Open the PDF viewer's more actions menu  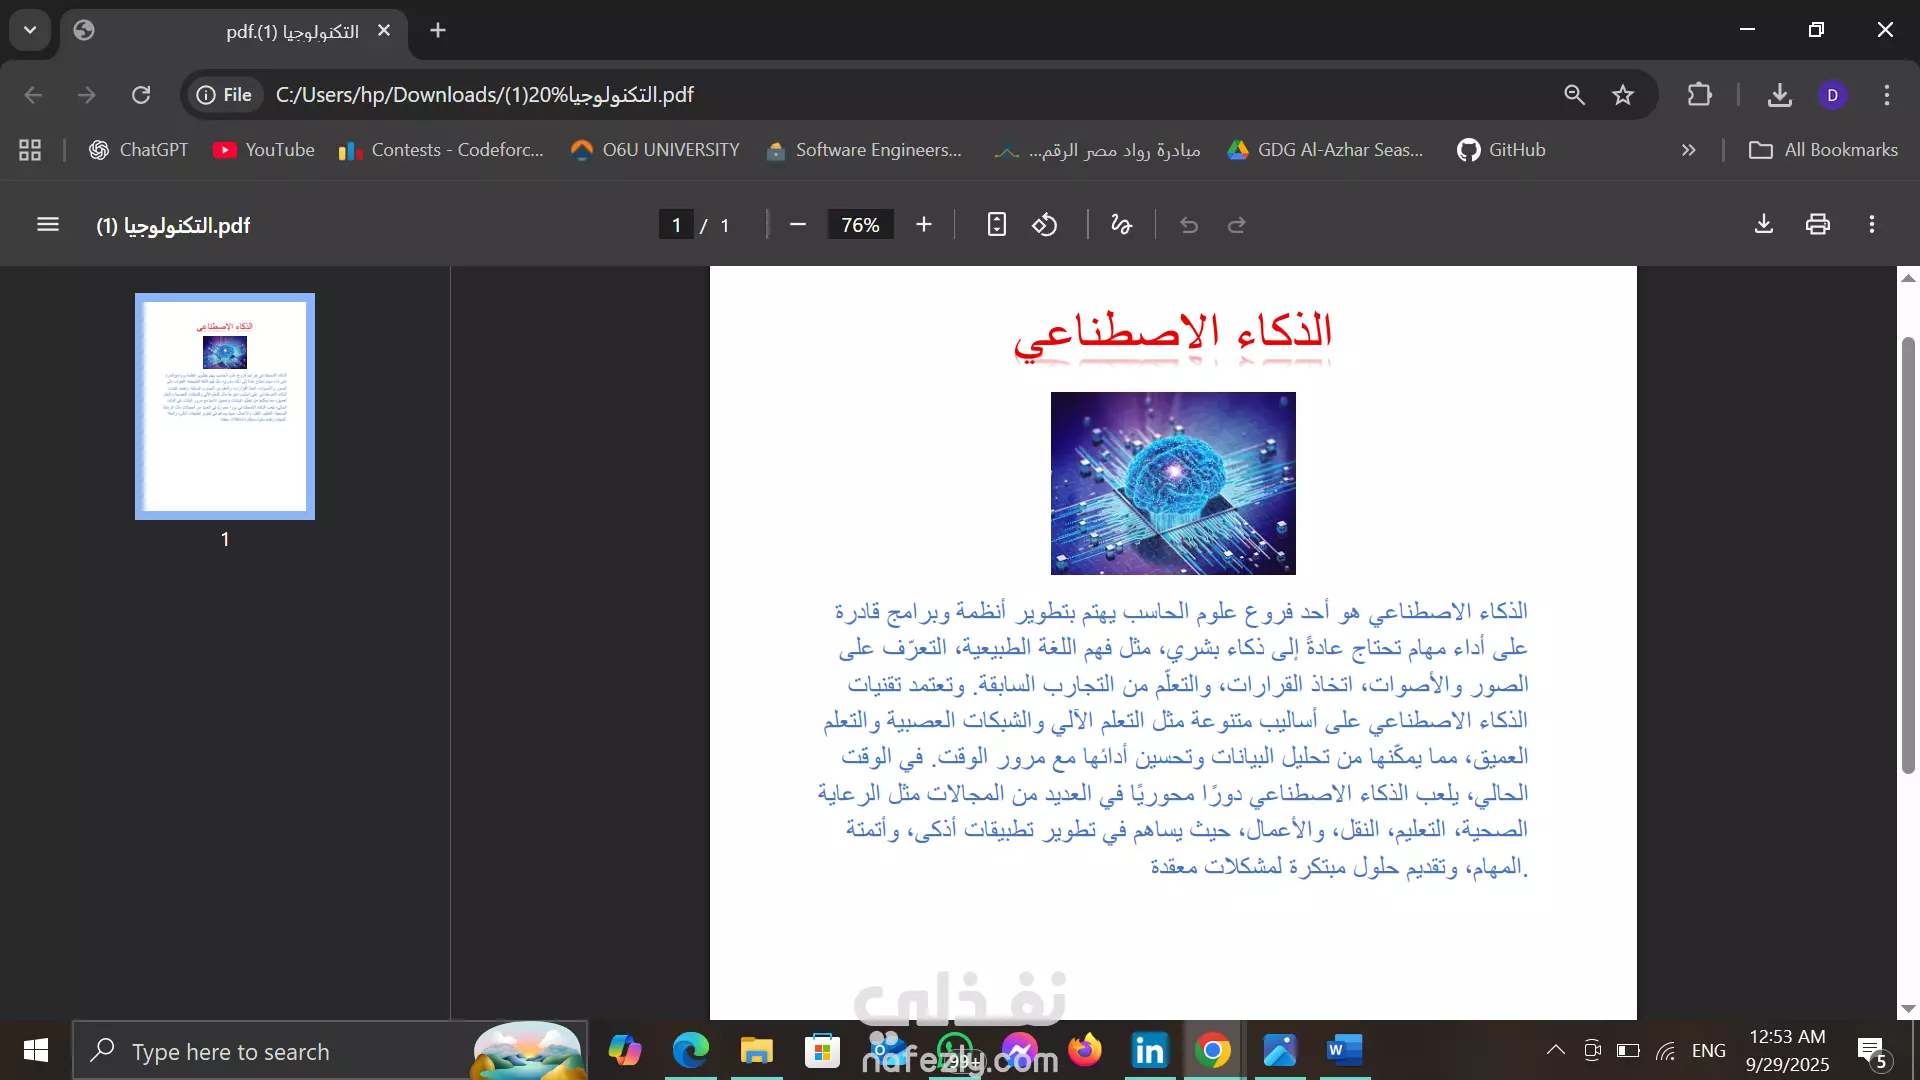click(x=1872, y=225)
